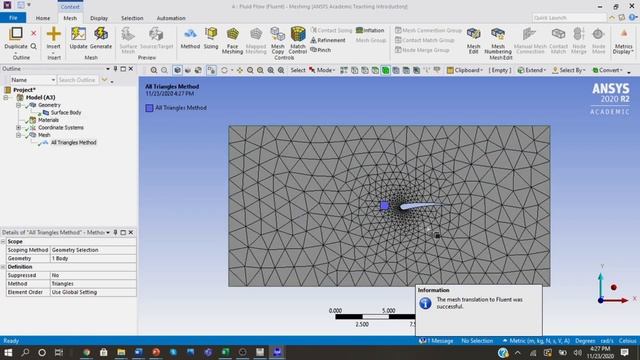Pin the Details panel
This screenshot has height=360, width=640.
116,232
